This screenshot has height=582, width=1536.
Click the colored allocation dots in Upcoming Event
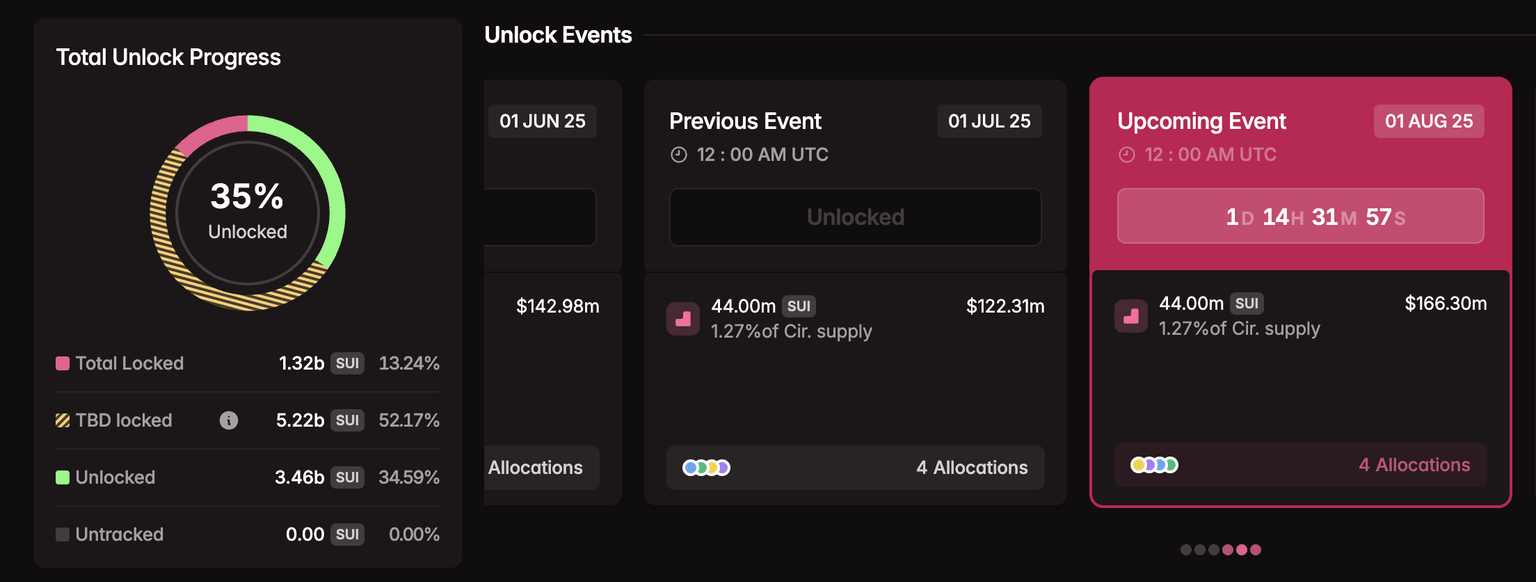[1154, 465]
